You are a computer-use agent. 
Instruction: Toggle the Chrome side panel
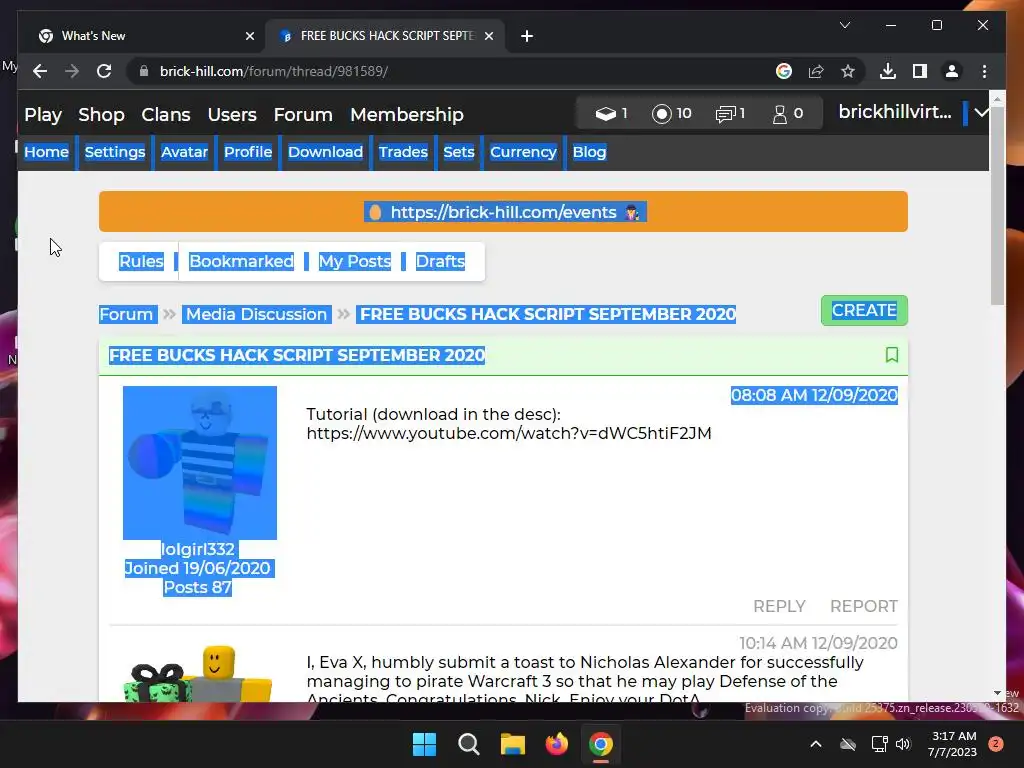pos(920,71)
